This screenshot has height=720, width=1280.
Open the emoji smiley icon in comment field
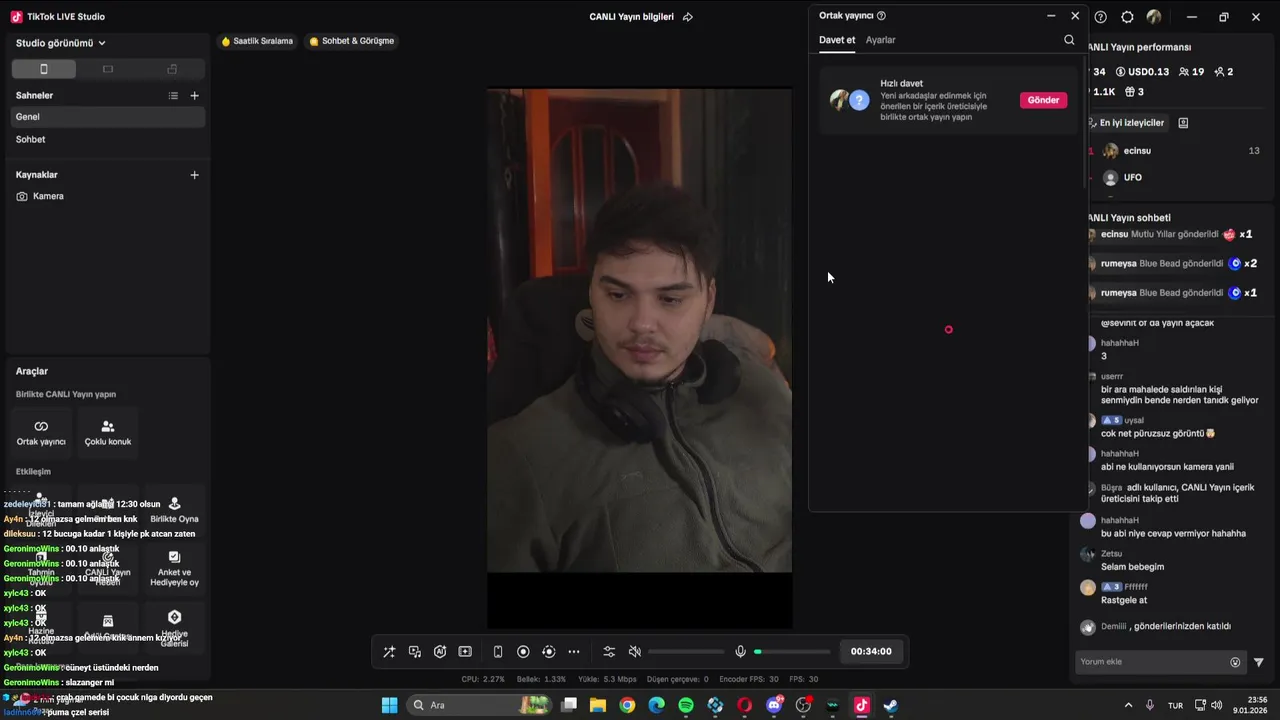click(x=1235, y=662)
